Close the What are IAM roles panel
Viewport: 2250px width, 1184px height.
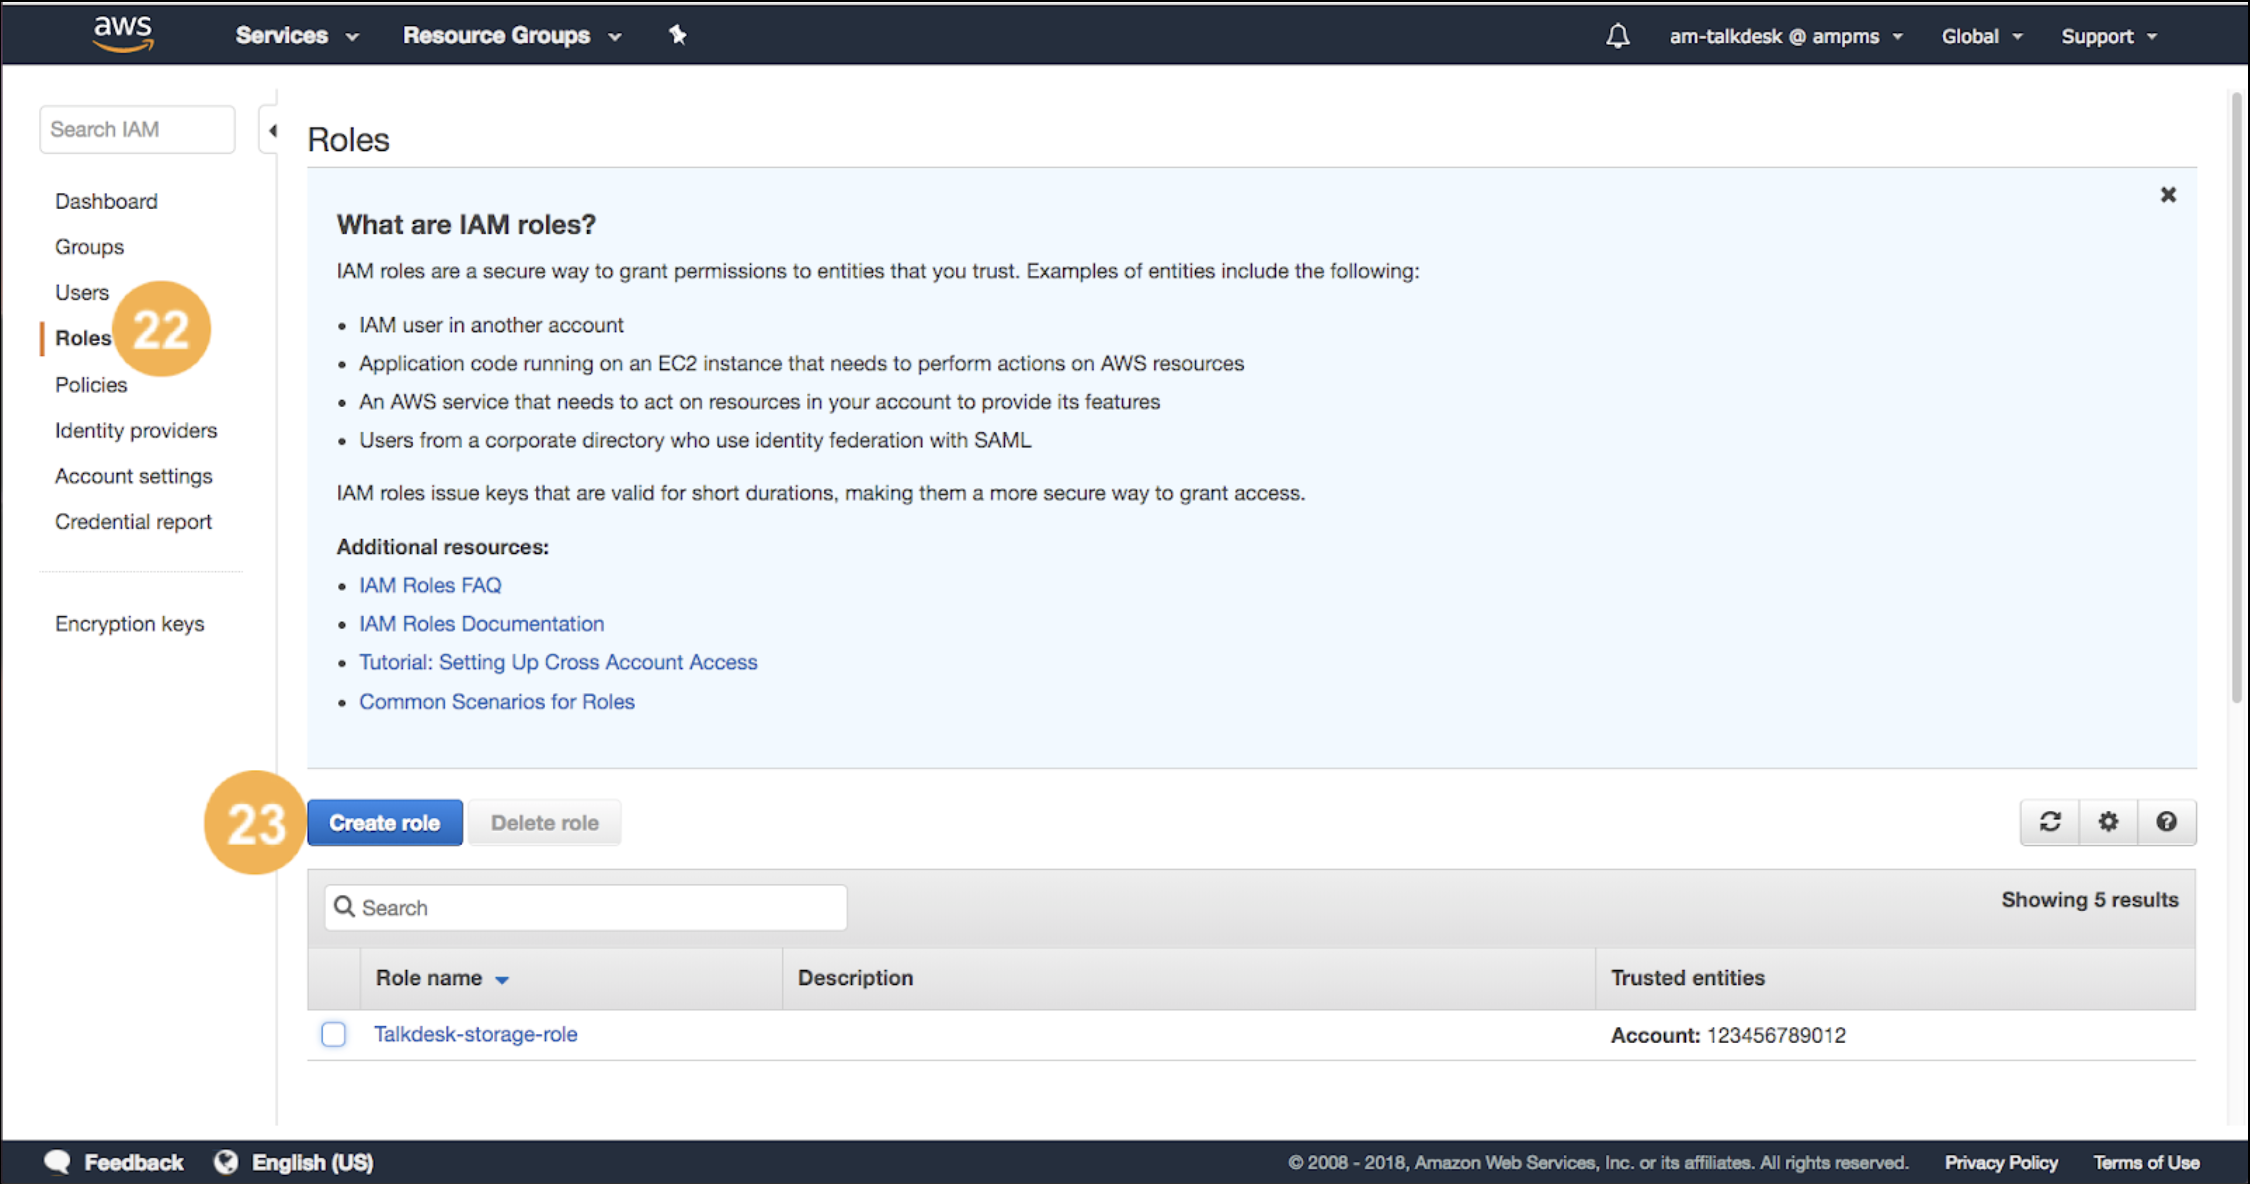pyautogui.click(x=2167, y=194)
